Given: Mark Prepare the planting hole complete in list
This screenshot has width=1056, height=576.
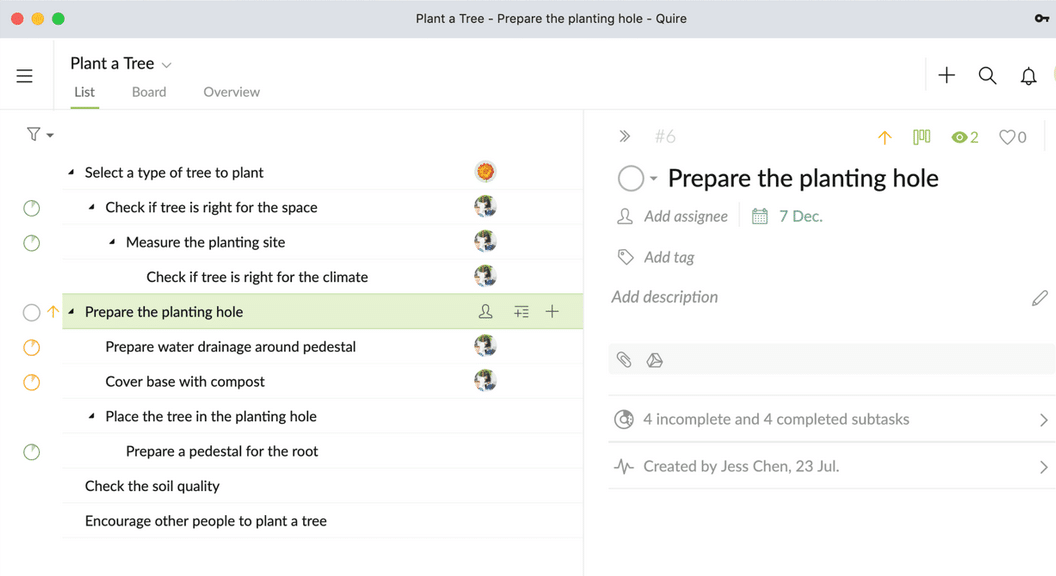Looking at the screenshot, I should click(x=32, y=313).
